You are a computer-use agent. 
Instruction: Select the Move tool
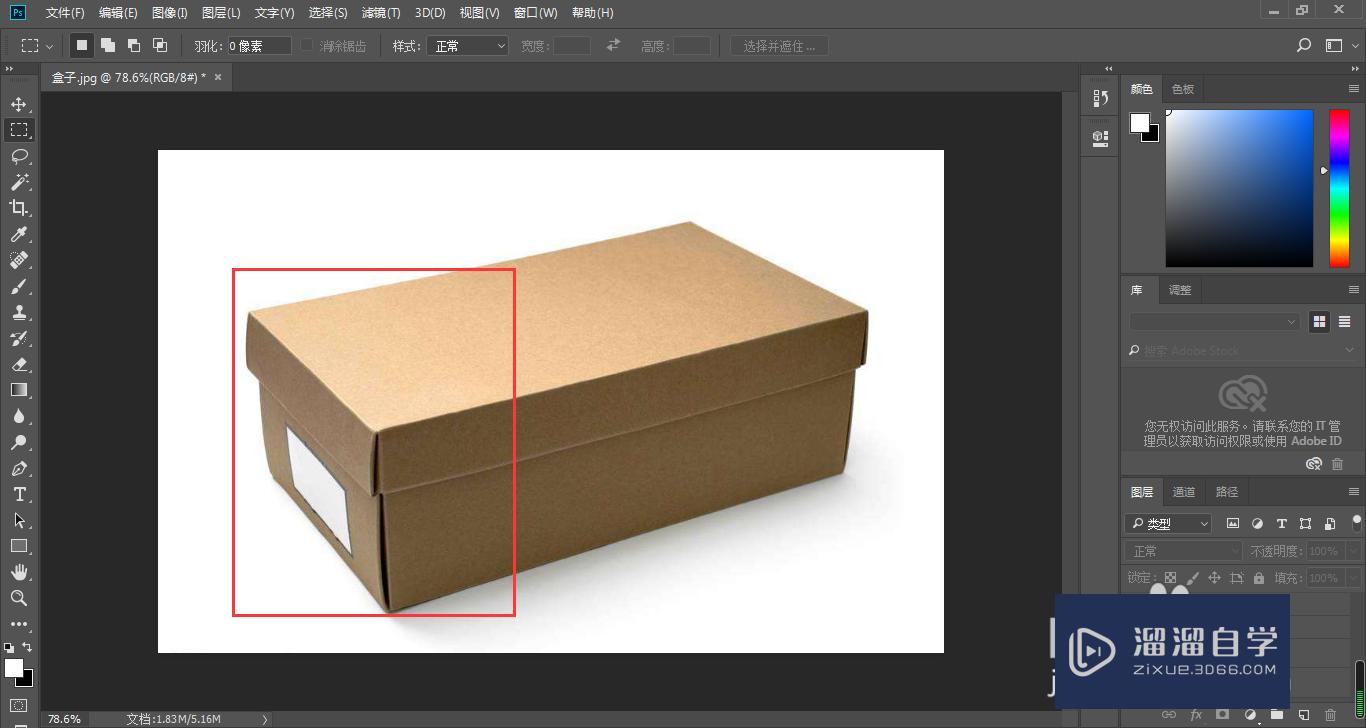tap(19, 104)
